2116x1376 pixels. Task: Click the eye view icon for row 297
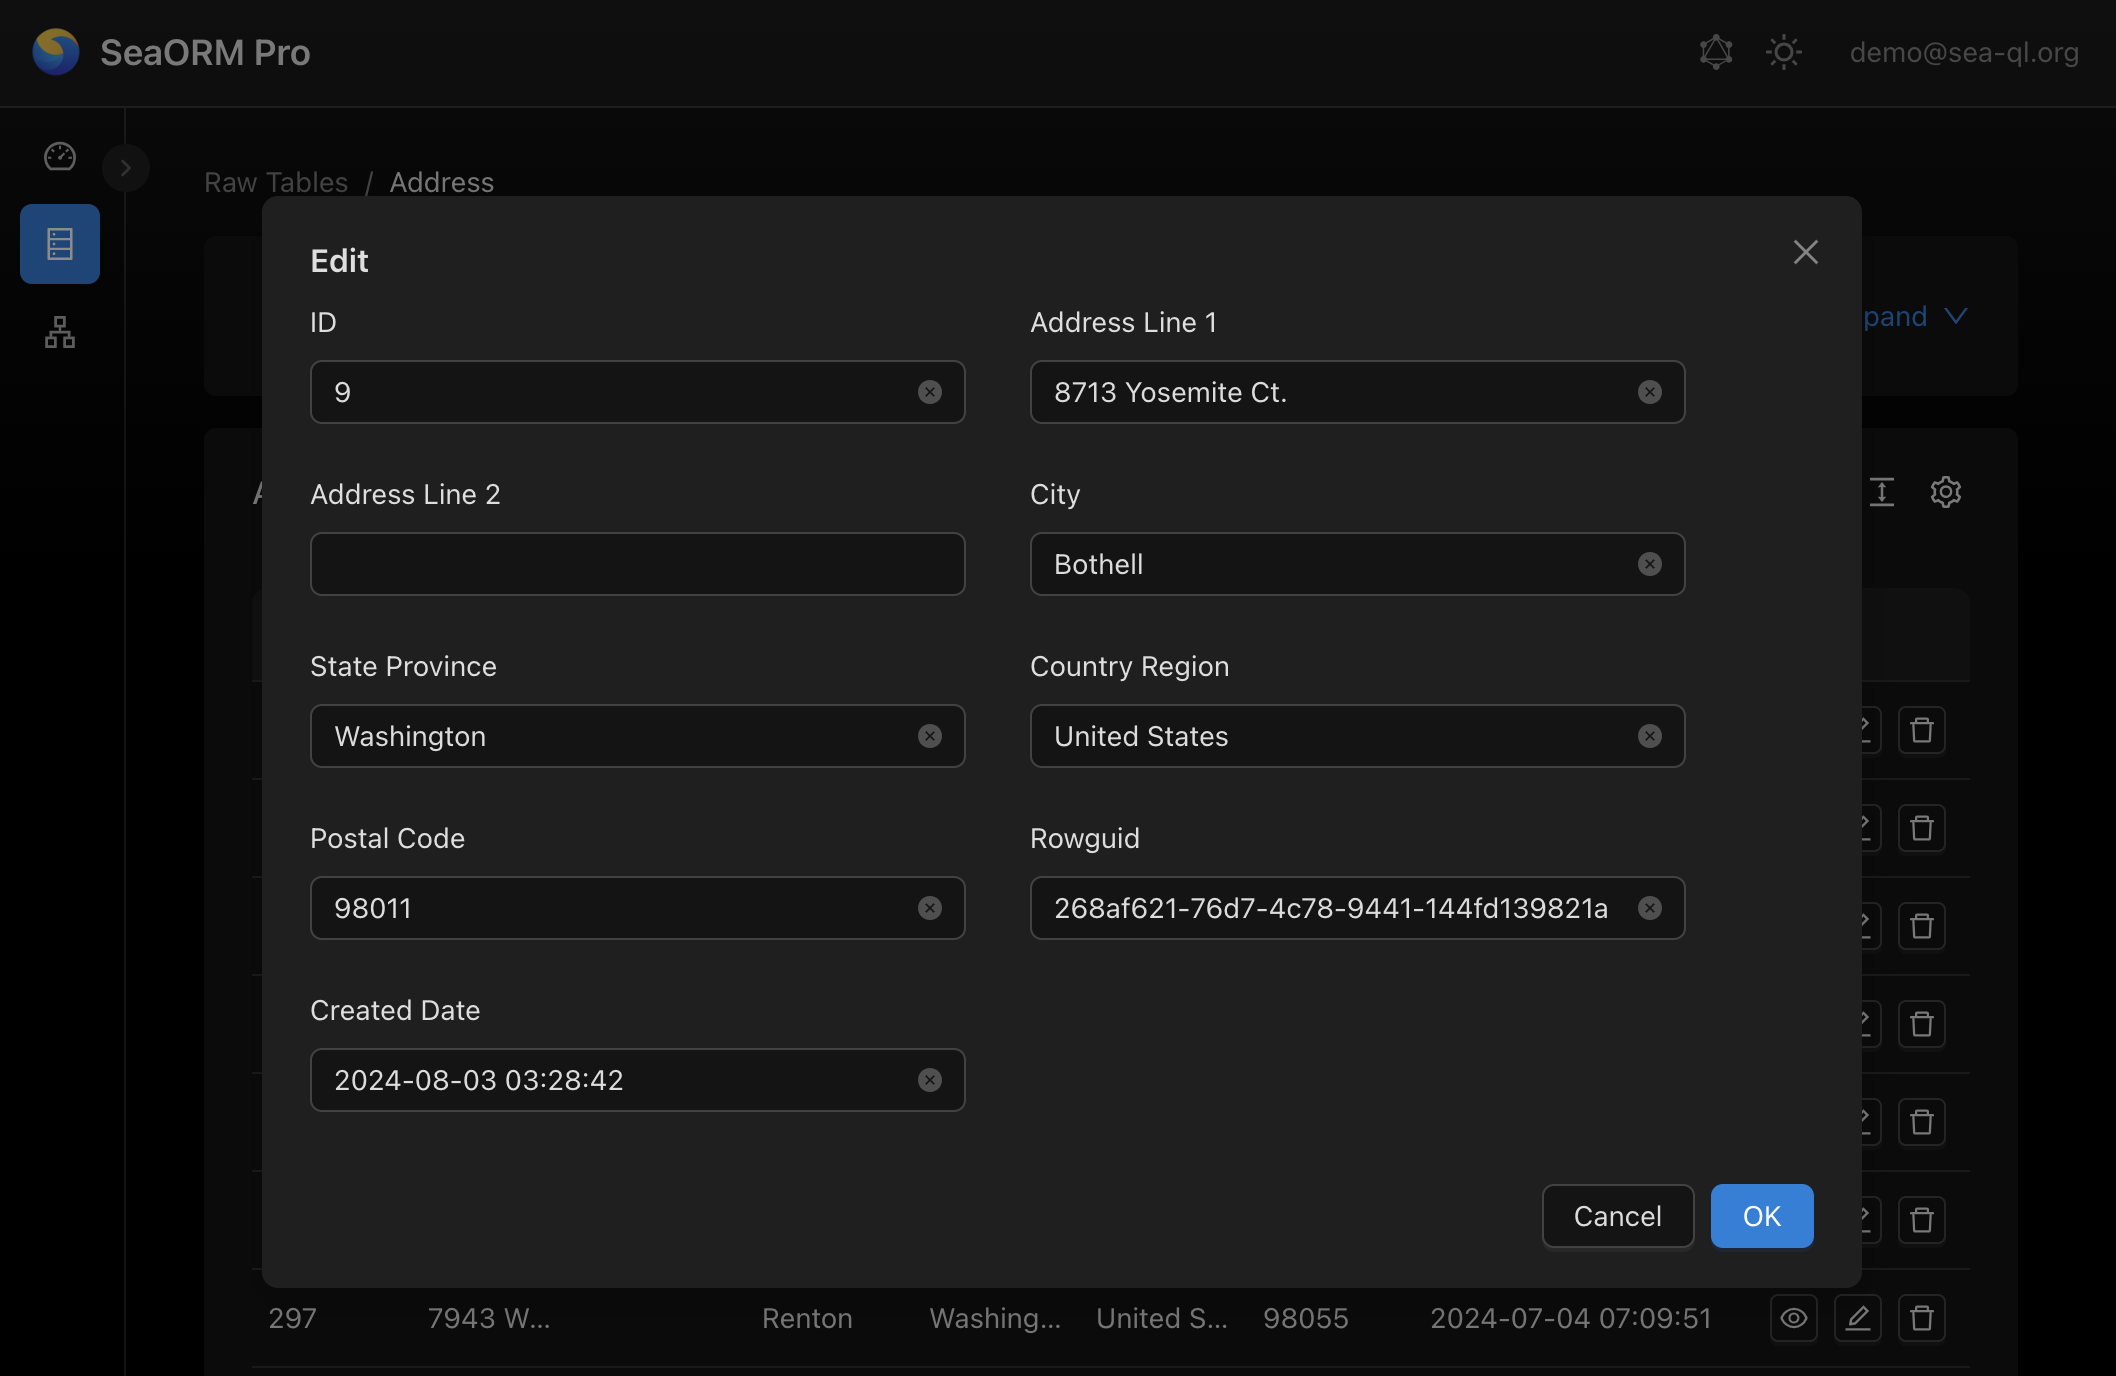pos(1794,1318)
